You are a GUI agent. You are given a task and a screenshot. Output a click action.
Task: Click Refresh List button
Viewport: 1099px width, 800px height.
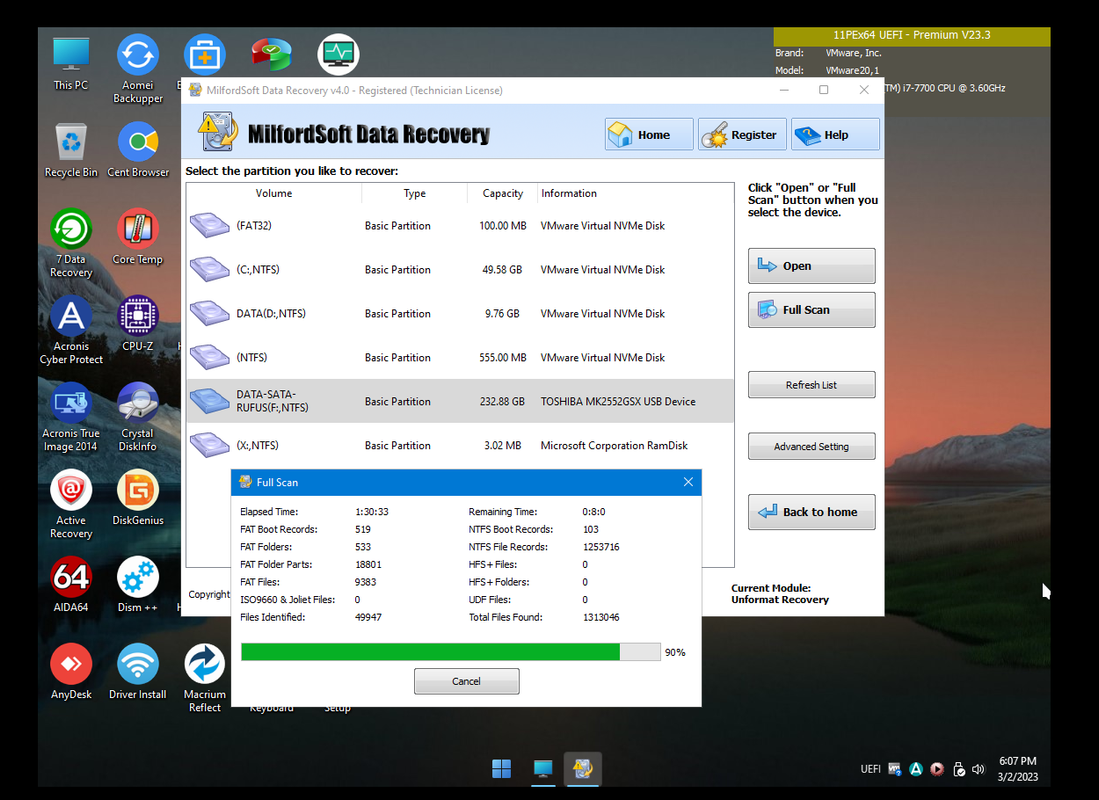812,385
